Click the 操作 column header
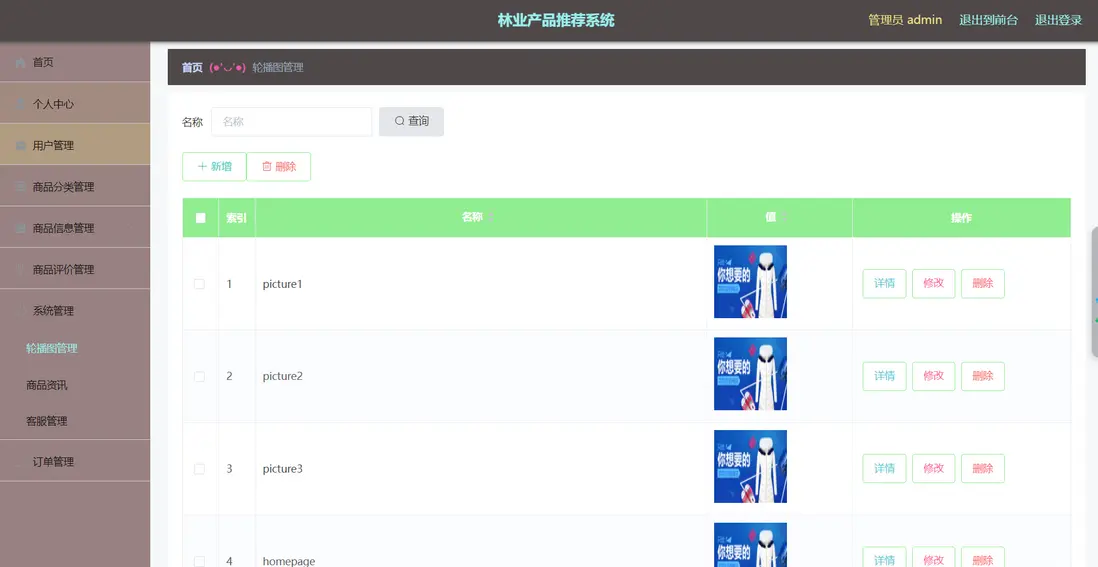1098x567 pixels. coord(961,218)
